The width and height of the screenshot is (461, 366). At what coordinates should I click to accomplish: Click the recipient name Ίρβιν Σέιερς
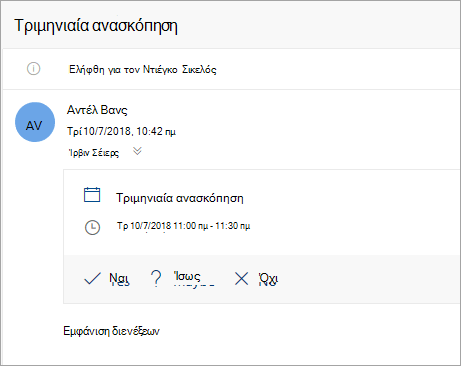point(94,153)
